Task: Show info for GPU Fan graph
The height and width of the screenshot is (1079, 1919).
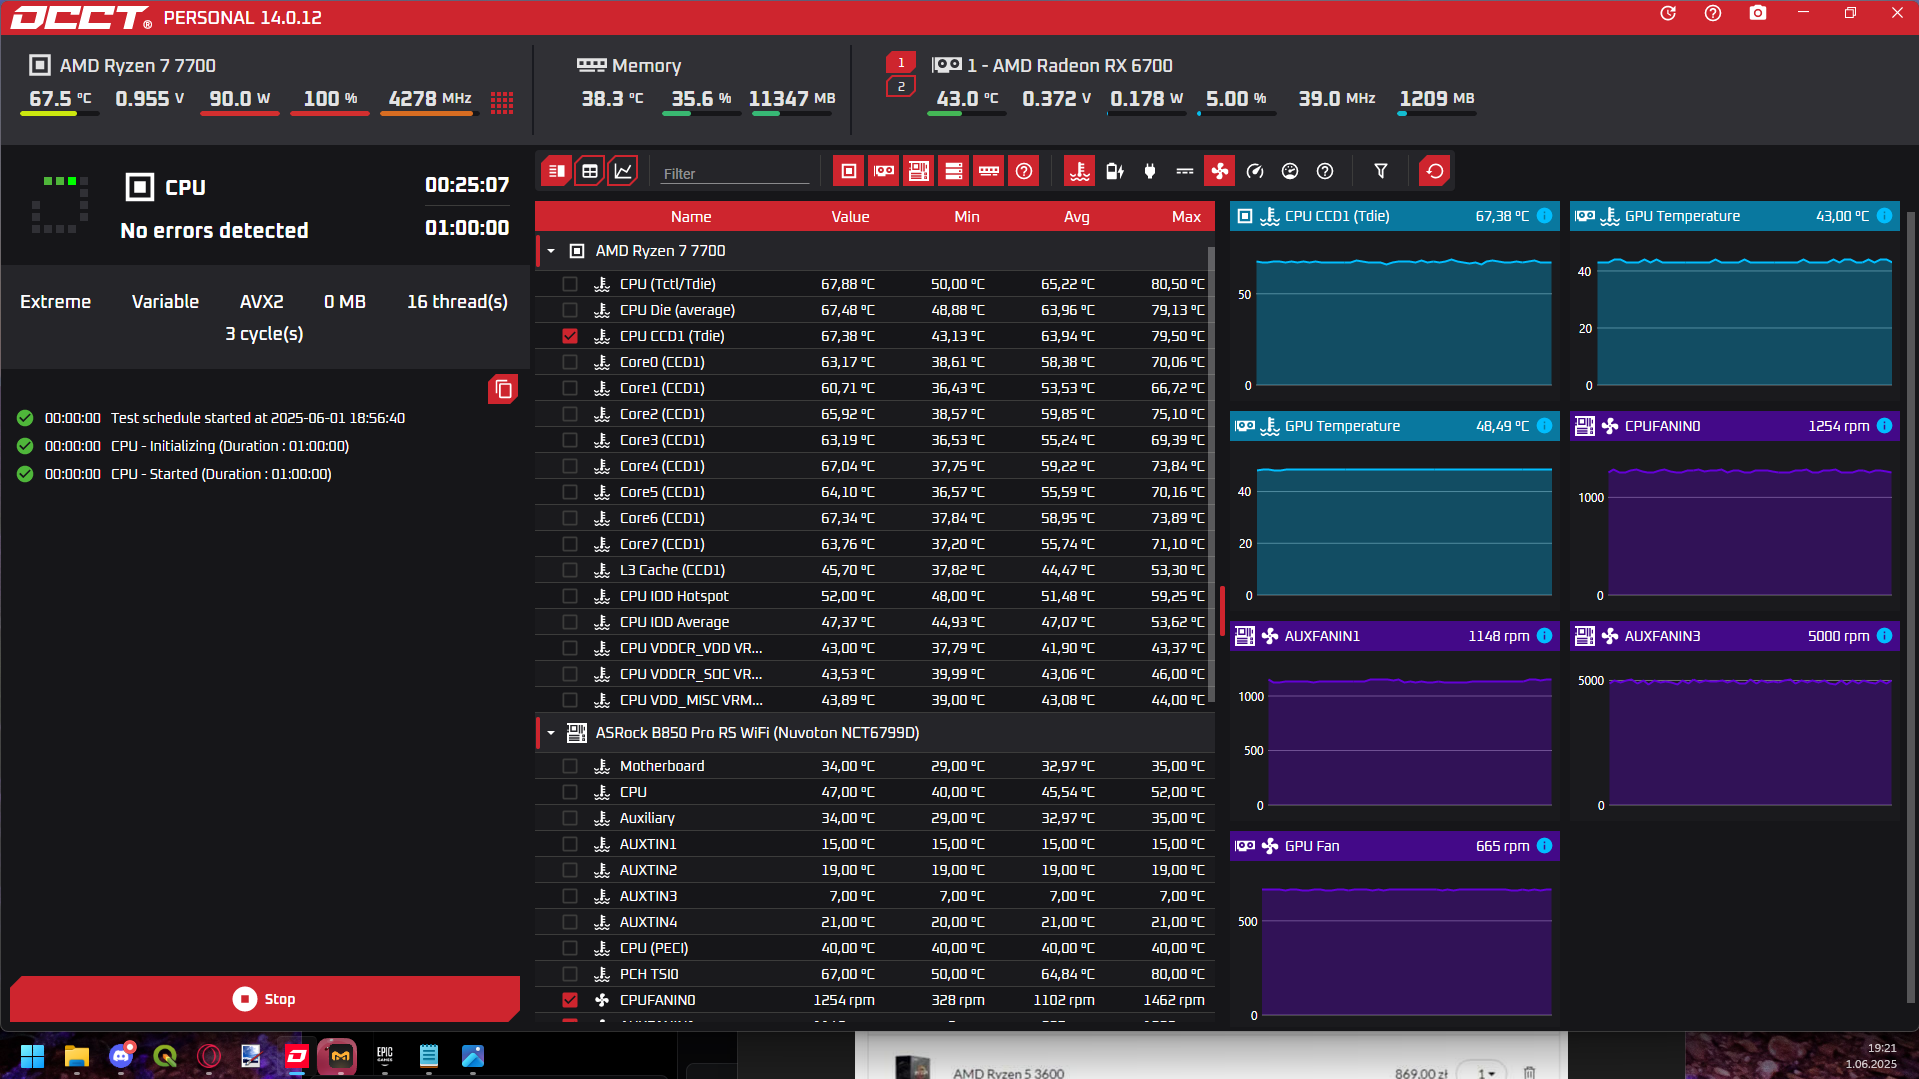Action: (x=1544, y=846)
